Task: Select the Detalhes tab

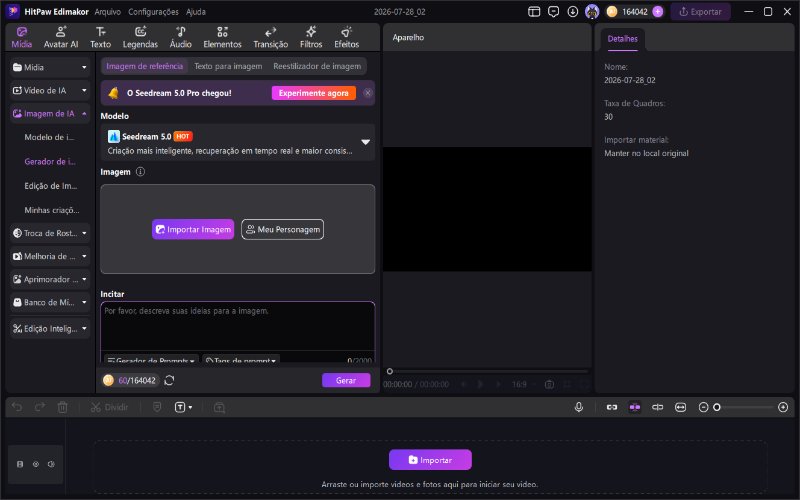Action: point(622,39)
